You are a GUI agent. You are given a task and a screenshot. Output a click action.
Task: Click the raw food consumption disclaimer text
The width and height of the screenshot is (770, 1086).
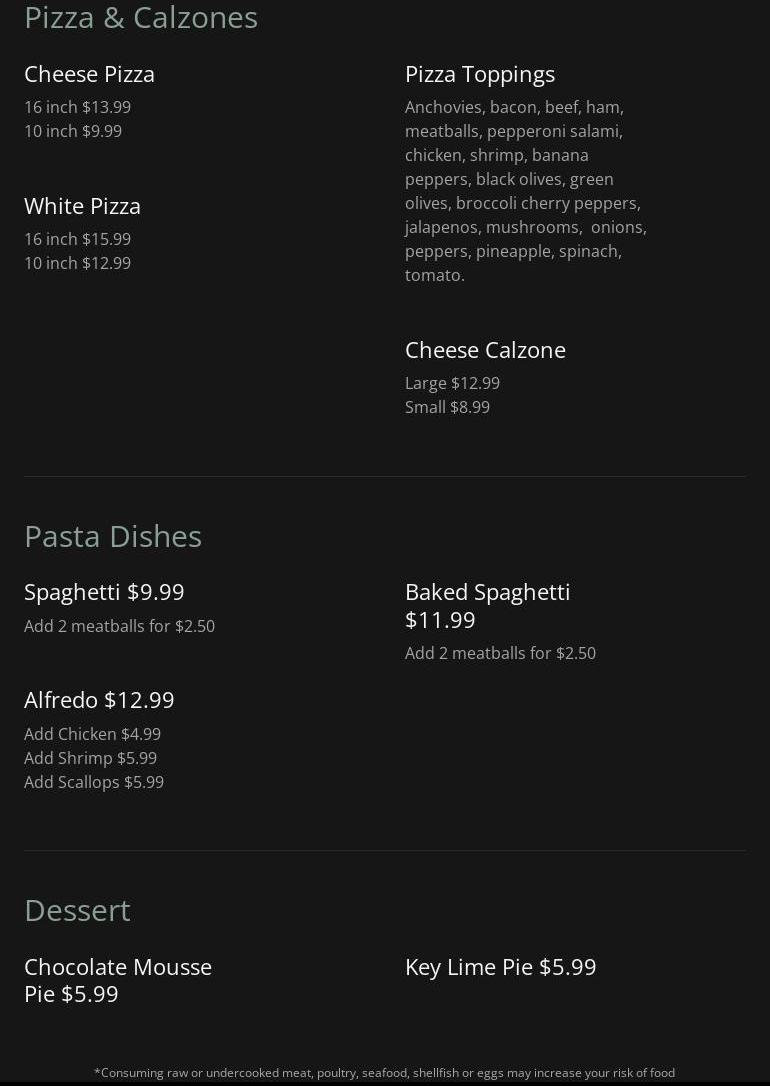coord(384,1073)
